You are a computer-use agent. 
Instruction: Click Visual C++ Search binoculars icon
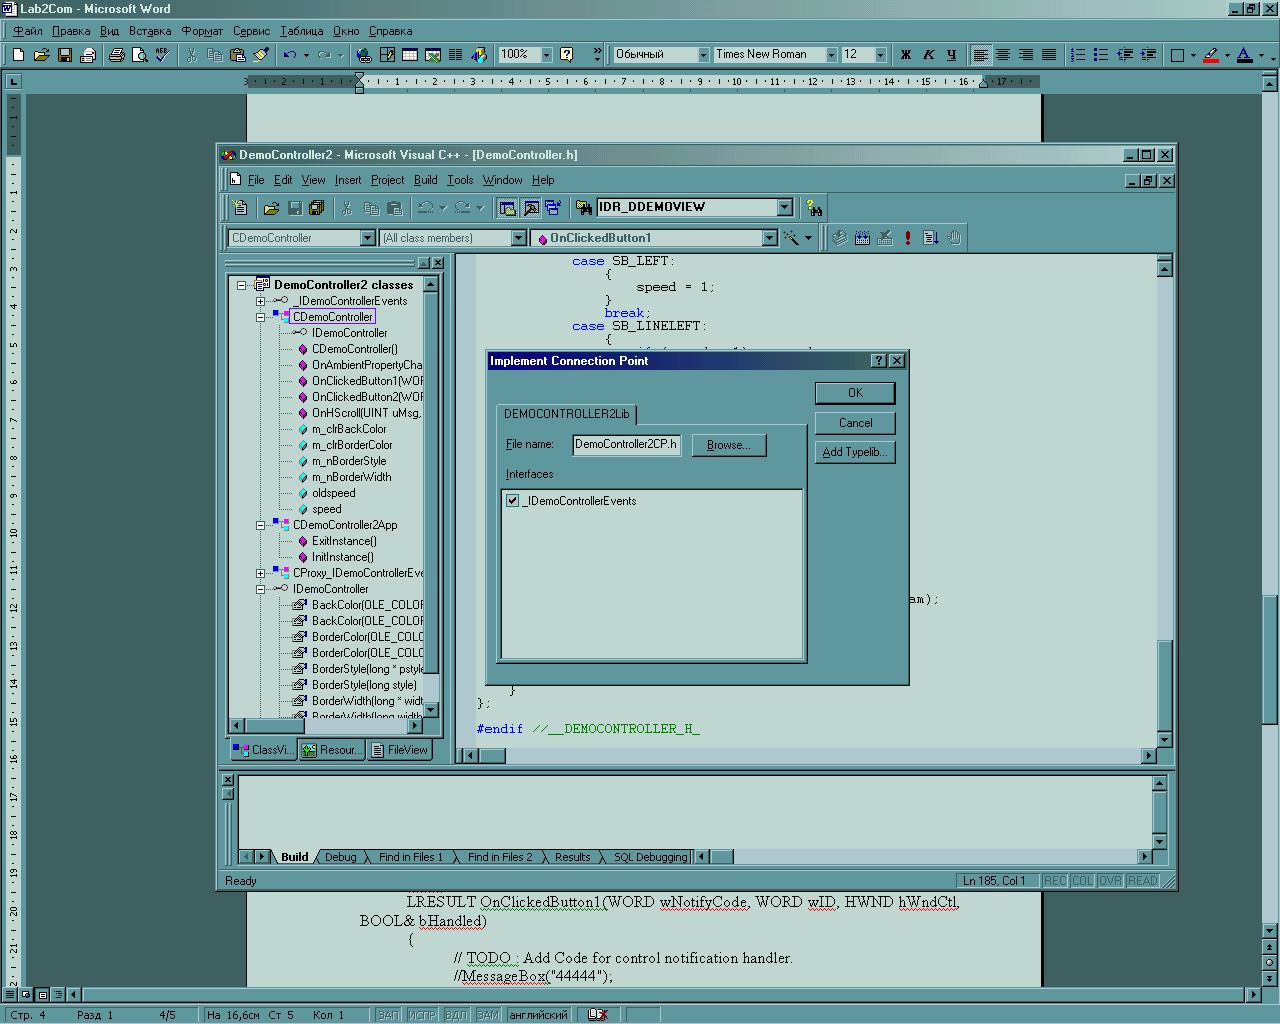pos(814,208)
